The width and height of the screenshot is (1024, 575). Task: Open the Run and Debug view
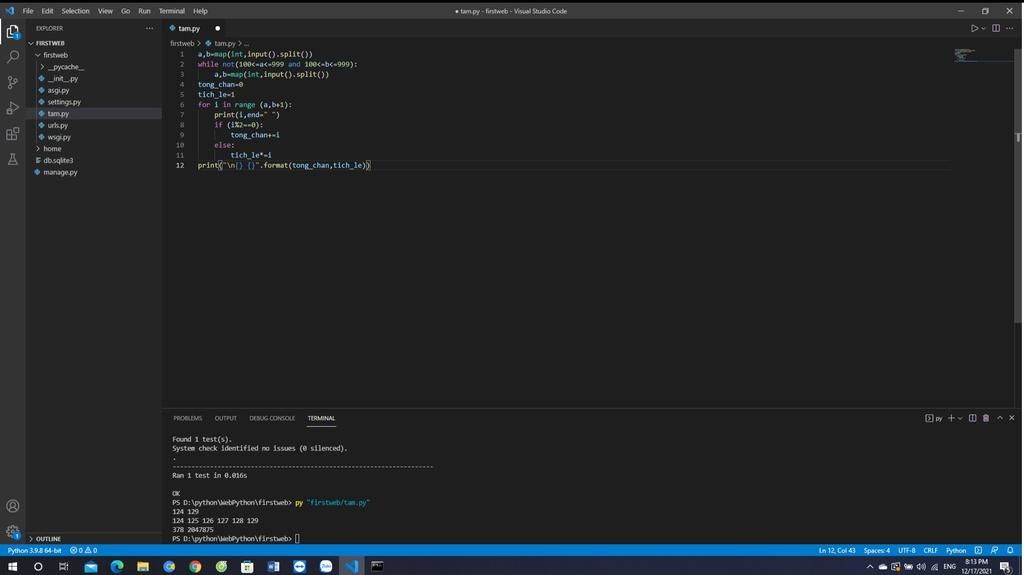click(x=12, y=108)
